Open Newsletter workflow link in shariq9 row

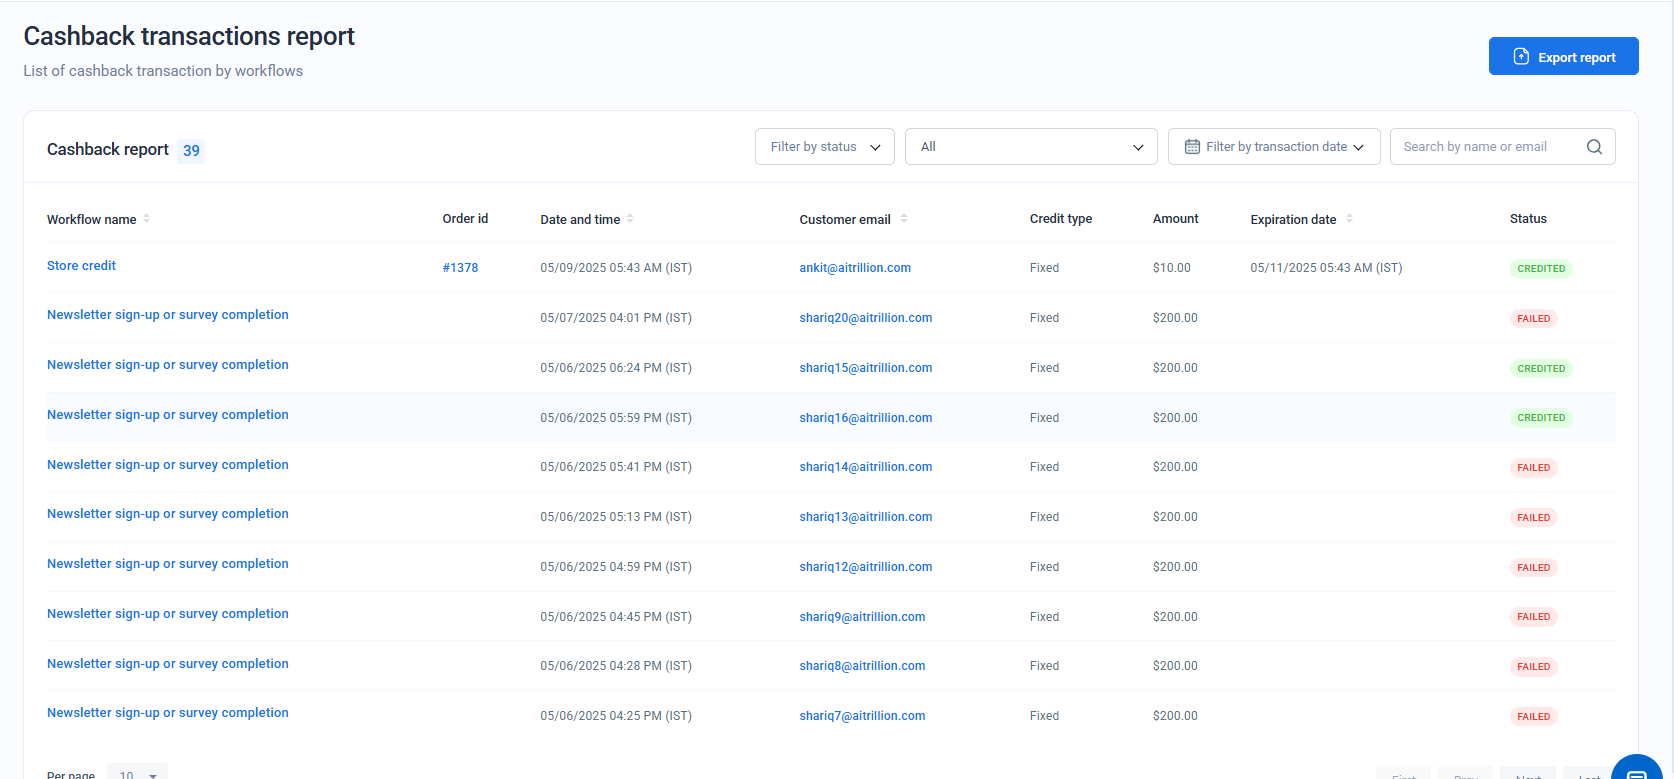(168, 613)
